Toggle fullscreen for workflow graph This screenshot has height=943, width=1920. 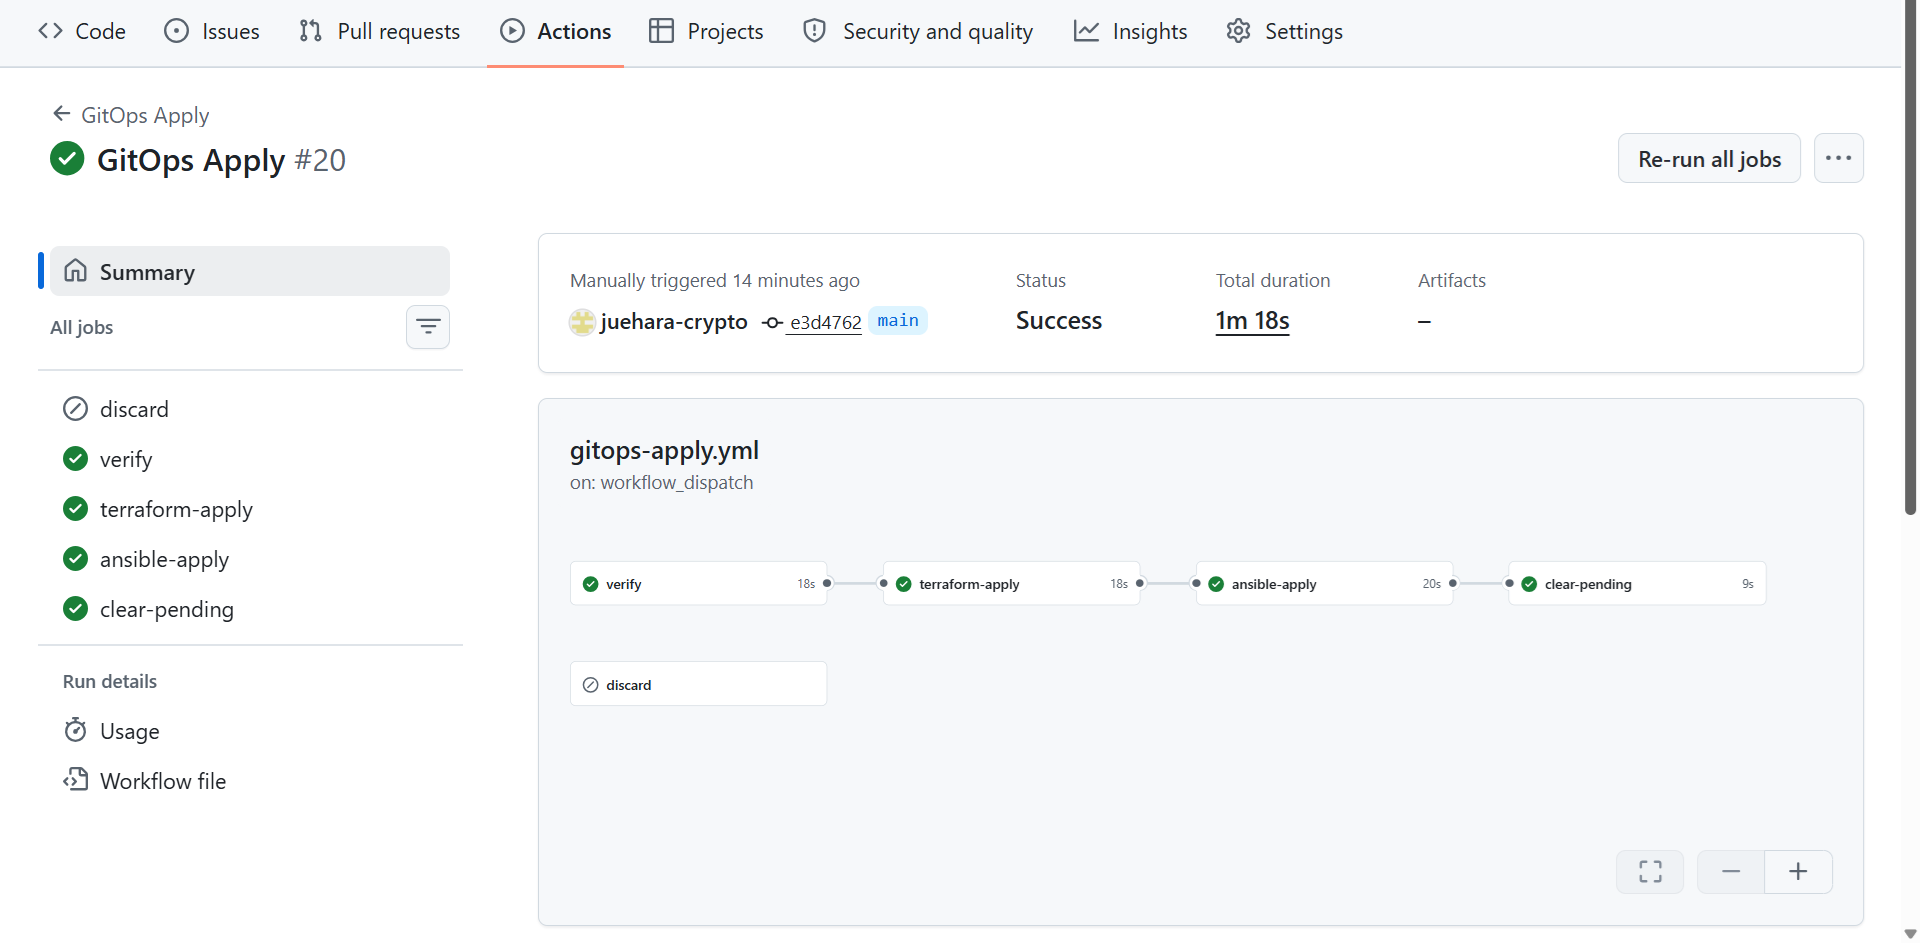pos(1650,872)
